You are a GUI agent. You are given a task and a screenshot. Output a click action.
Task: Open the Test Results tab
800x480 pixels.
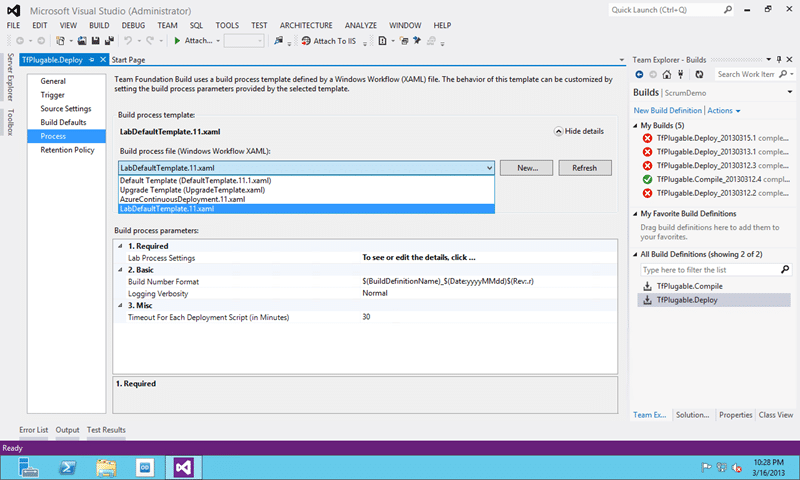coord(106,430)
